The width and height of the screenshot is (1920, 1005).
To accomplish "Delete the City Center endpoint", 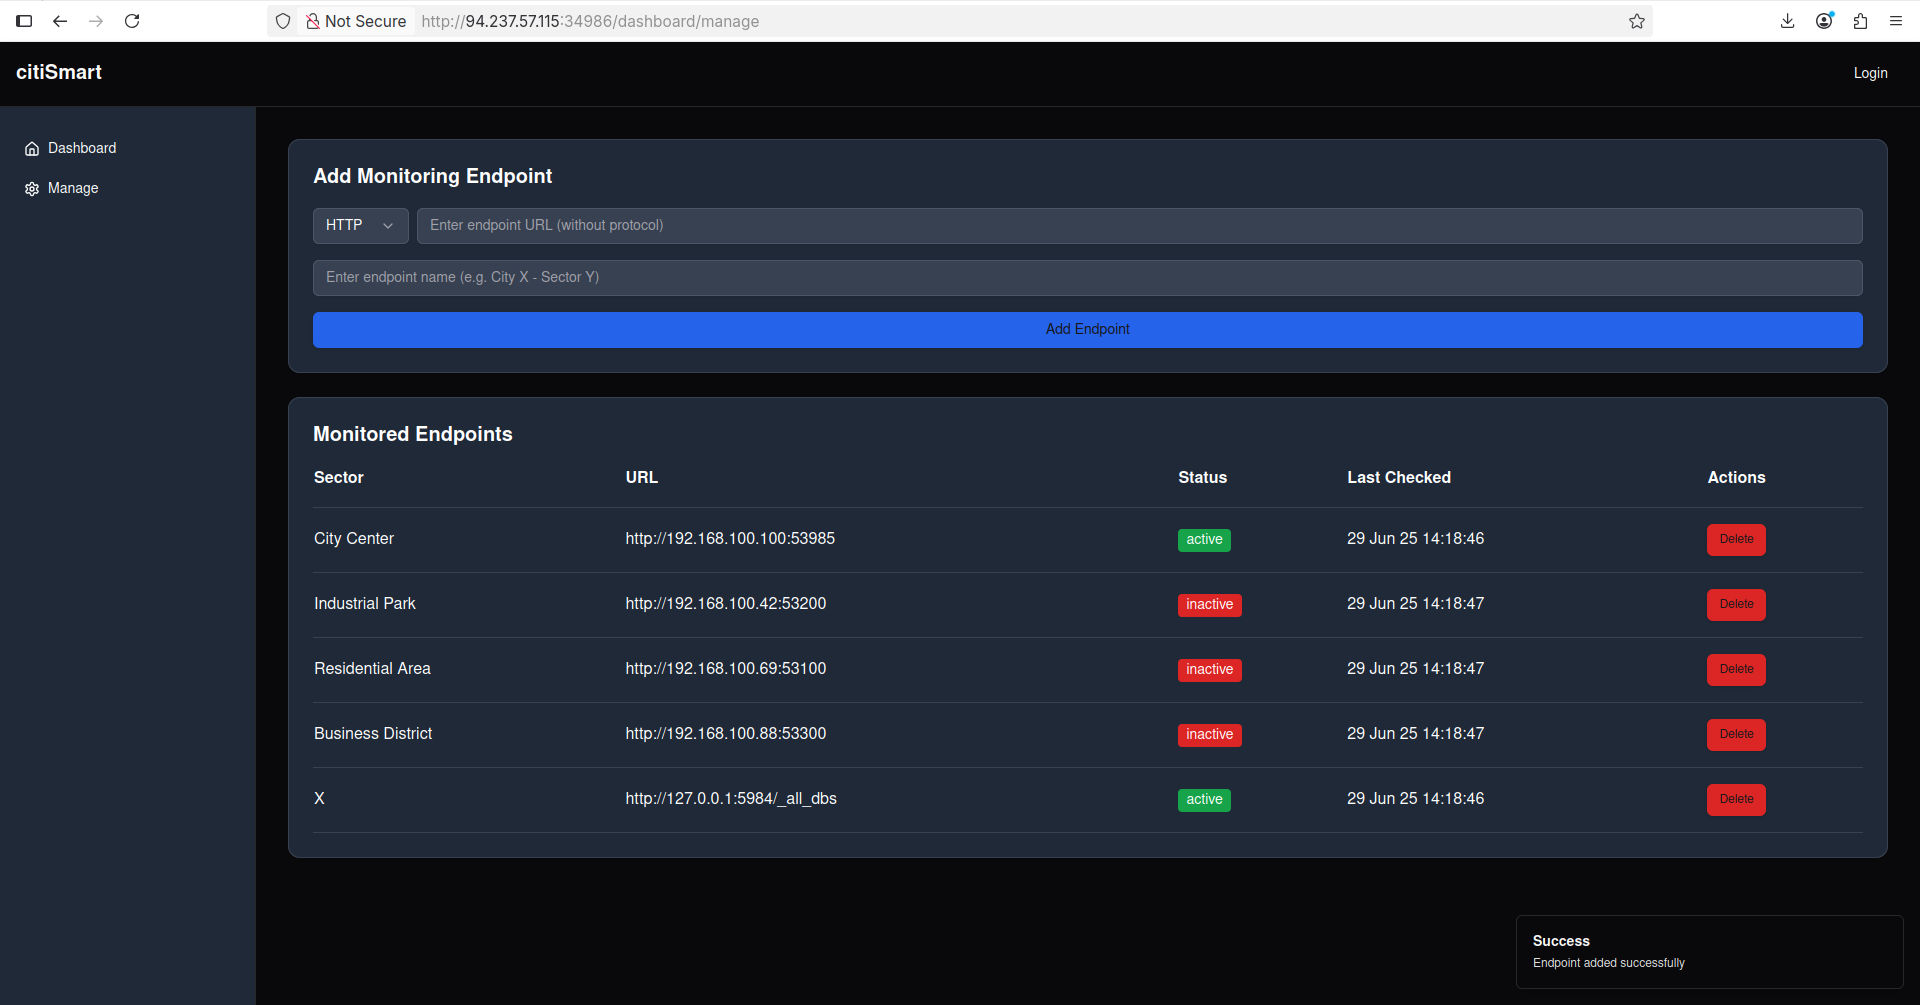I will pos(1736,540).
